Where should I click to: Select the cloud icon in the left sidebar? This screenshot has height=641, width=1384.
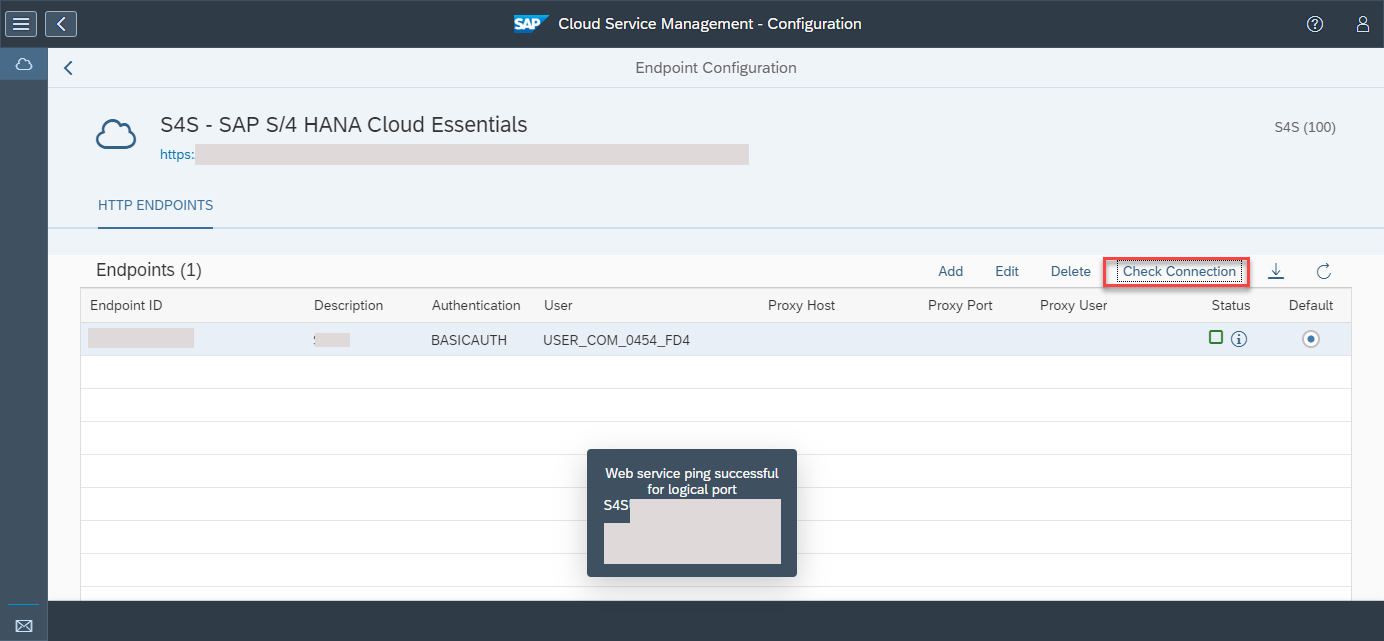24,64
